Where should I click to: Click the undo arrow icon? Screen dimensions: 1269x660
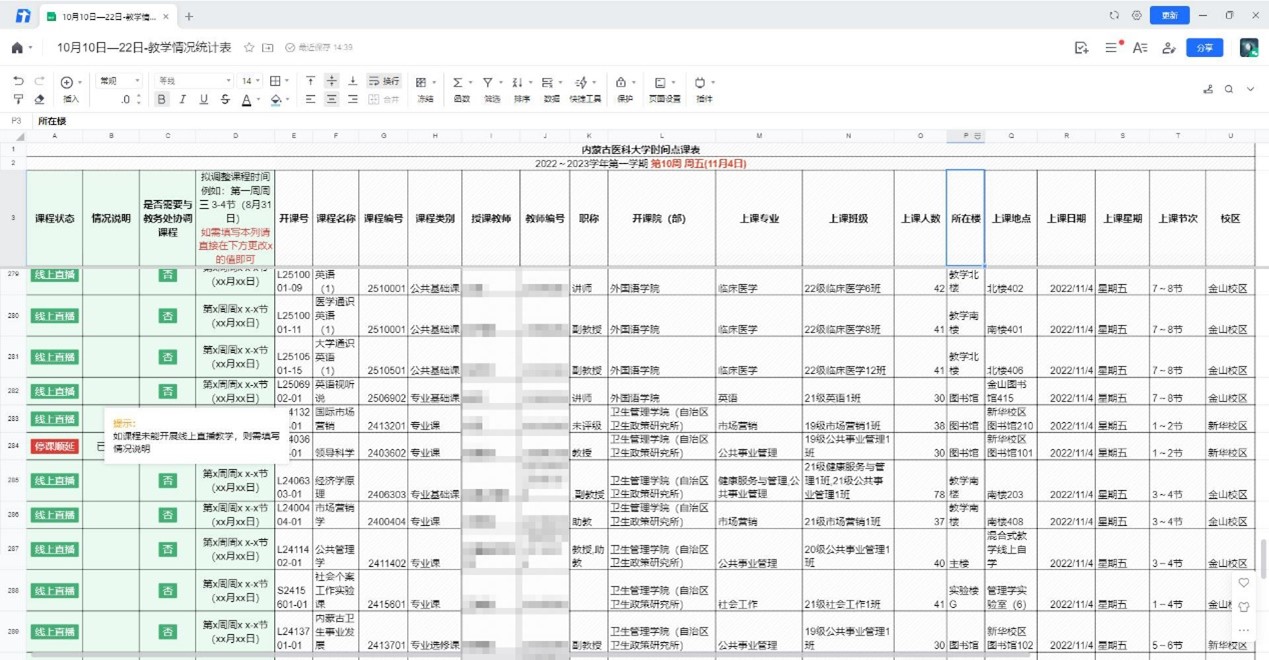coord(18,81)
